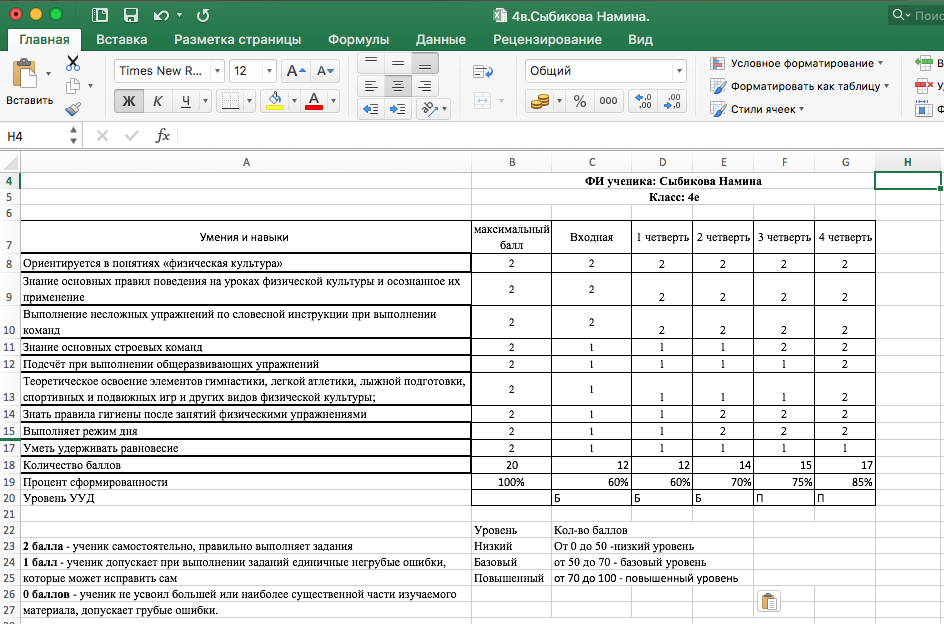Toggle align text right
The image size is (944, 624).
tap(425, 86)
